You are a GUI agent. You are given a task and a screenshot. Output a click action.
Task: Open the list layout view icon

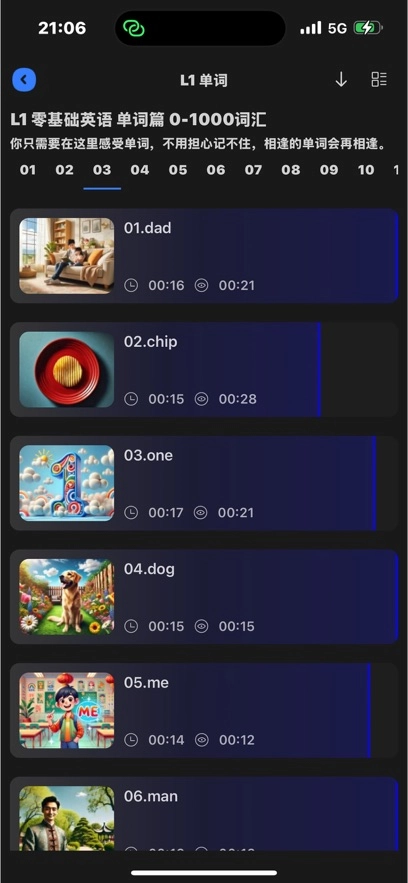[x=379, y=79]
